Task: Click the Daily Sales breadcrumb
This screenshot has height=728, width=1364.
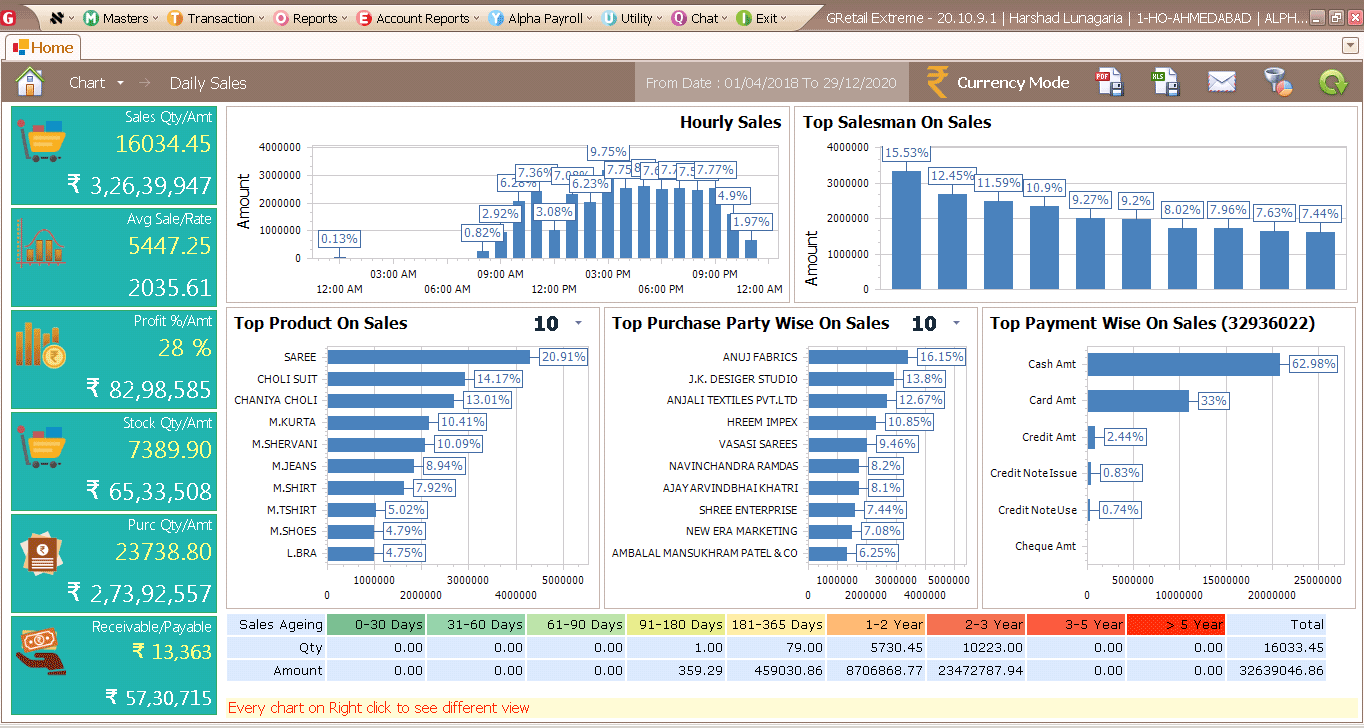Action: coord(208,83)
